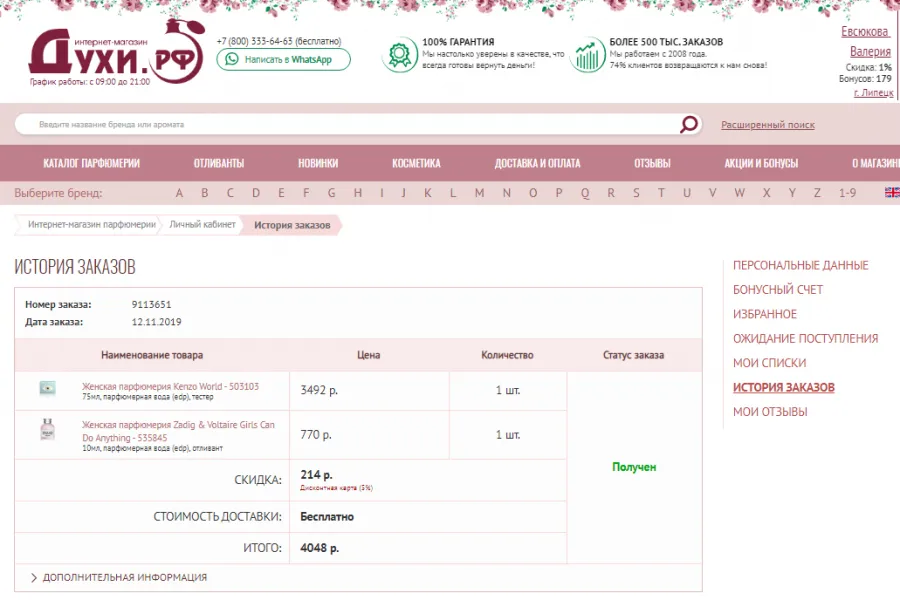Viewport: 900px width, 600px height.
Task: Click the Более 500 тыс. заказов heading
Action: click(666, 42)
